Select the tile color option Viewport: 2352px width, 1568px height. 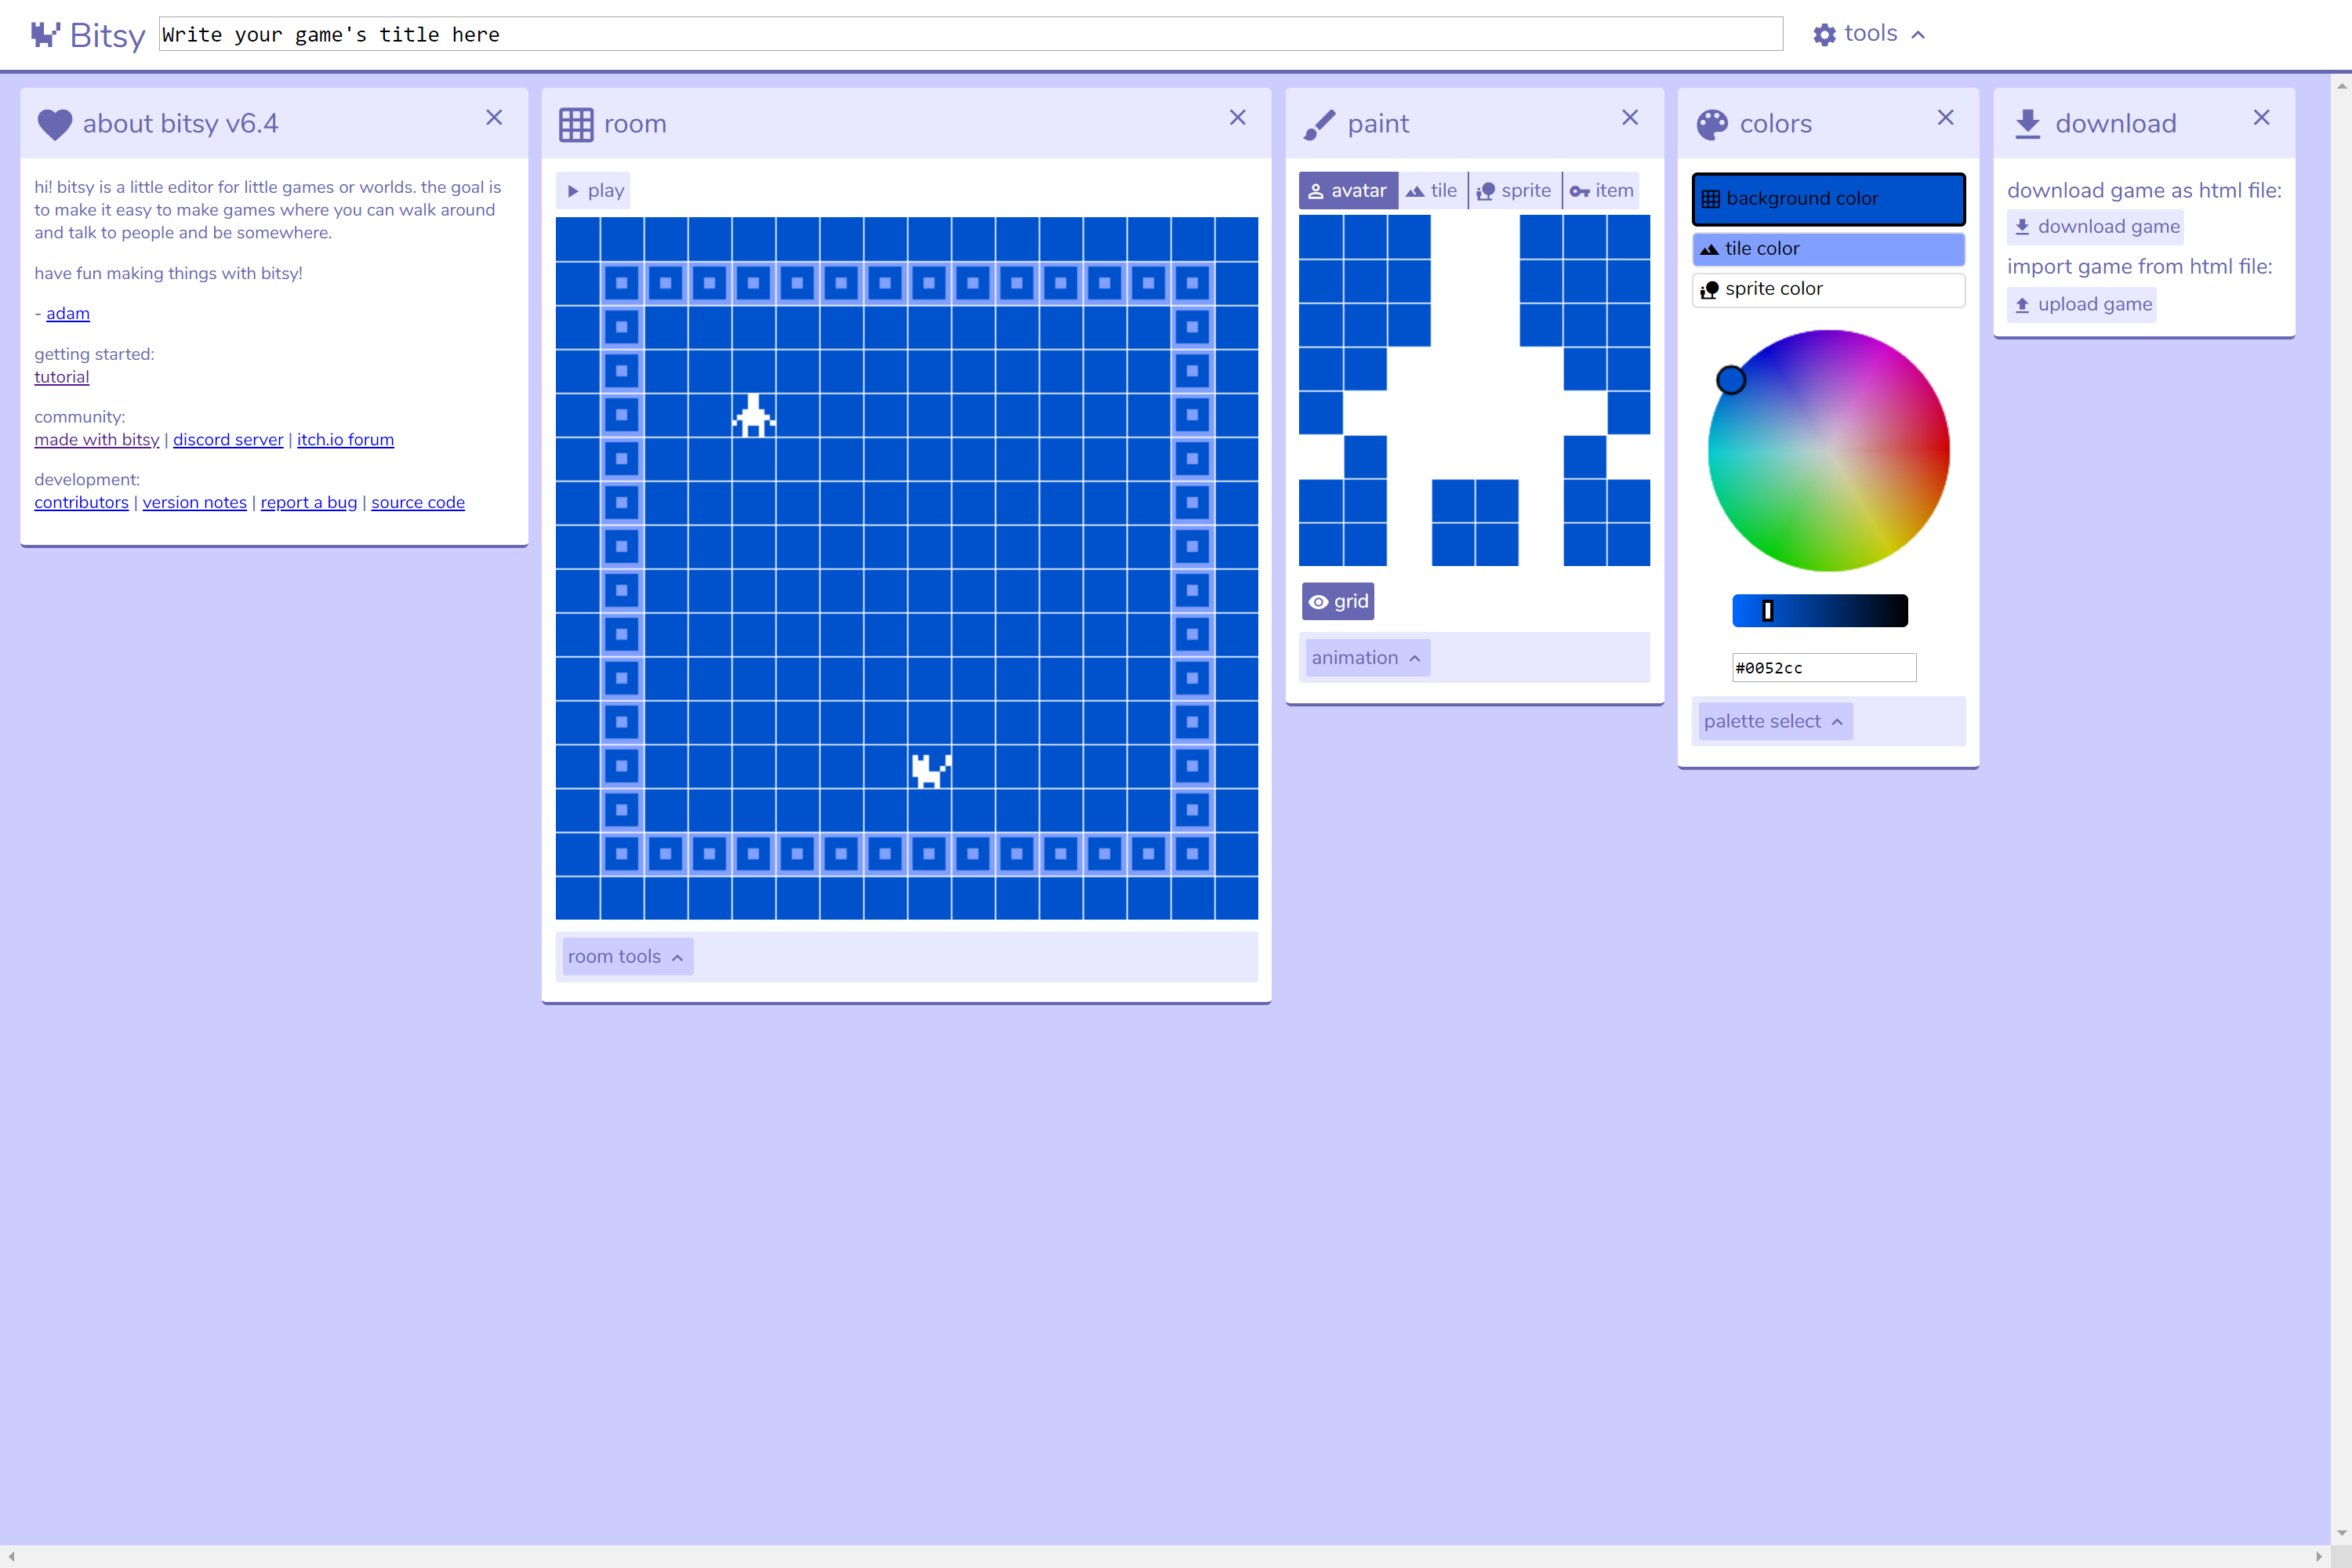tap(1827, 248)
